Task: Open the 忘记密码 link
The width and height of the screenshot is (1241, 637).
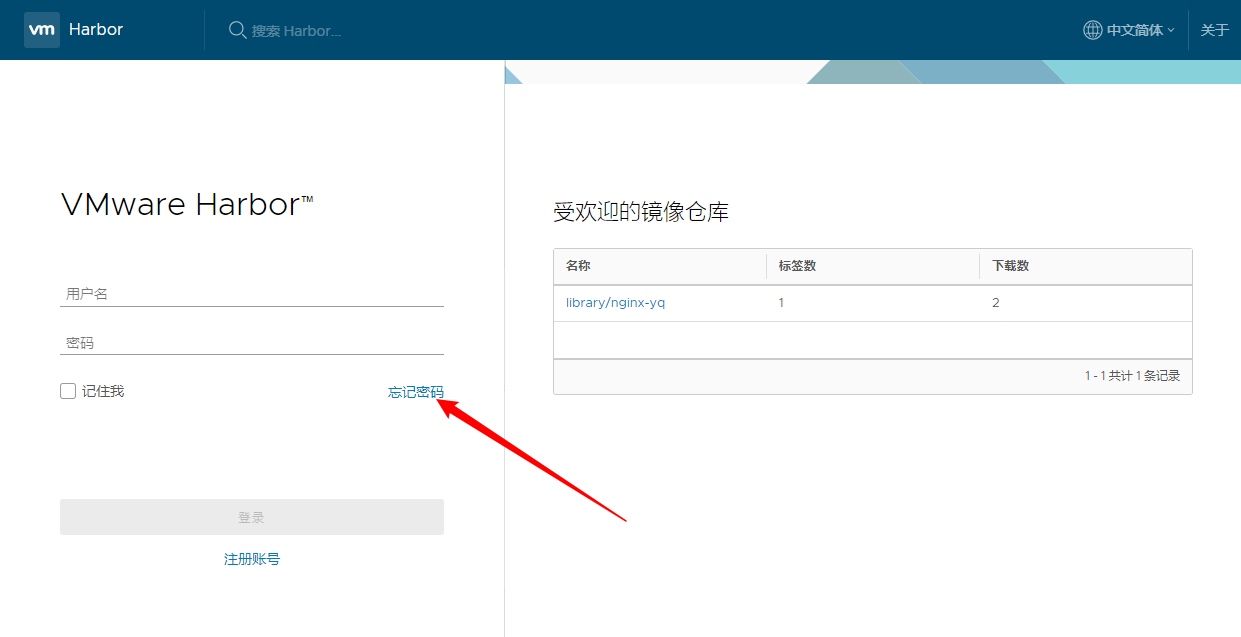Action: pos(415,392)
